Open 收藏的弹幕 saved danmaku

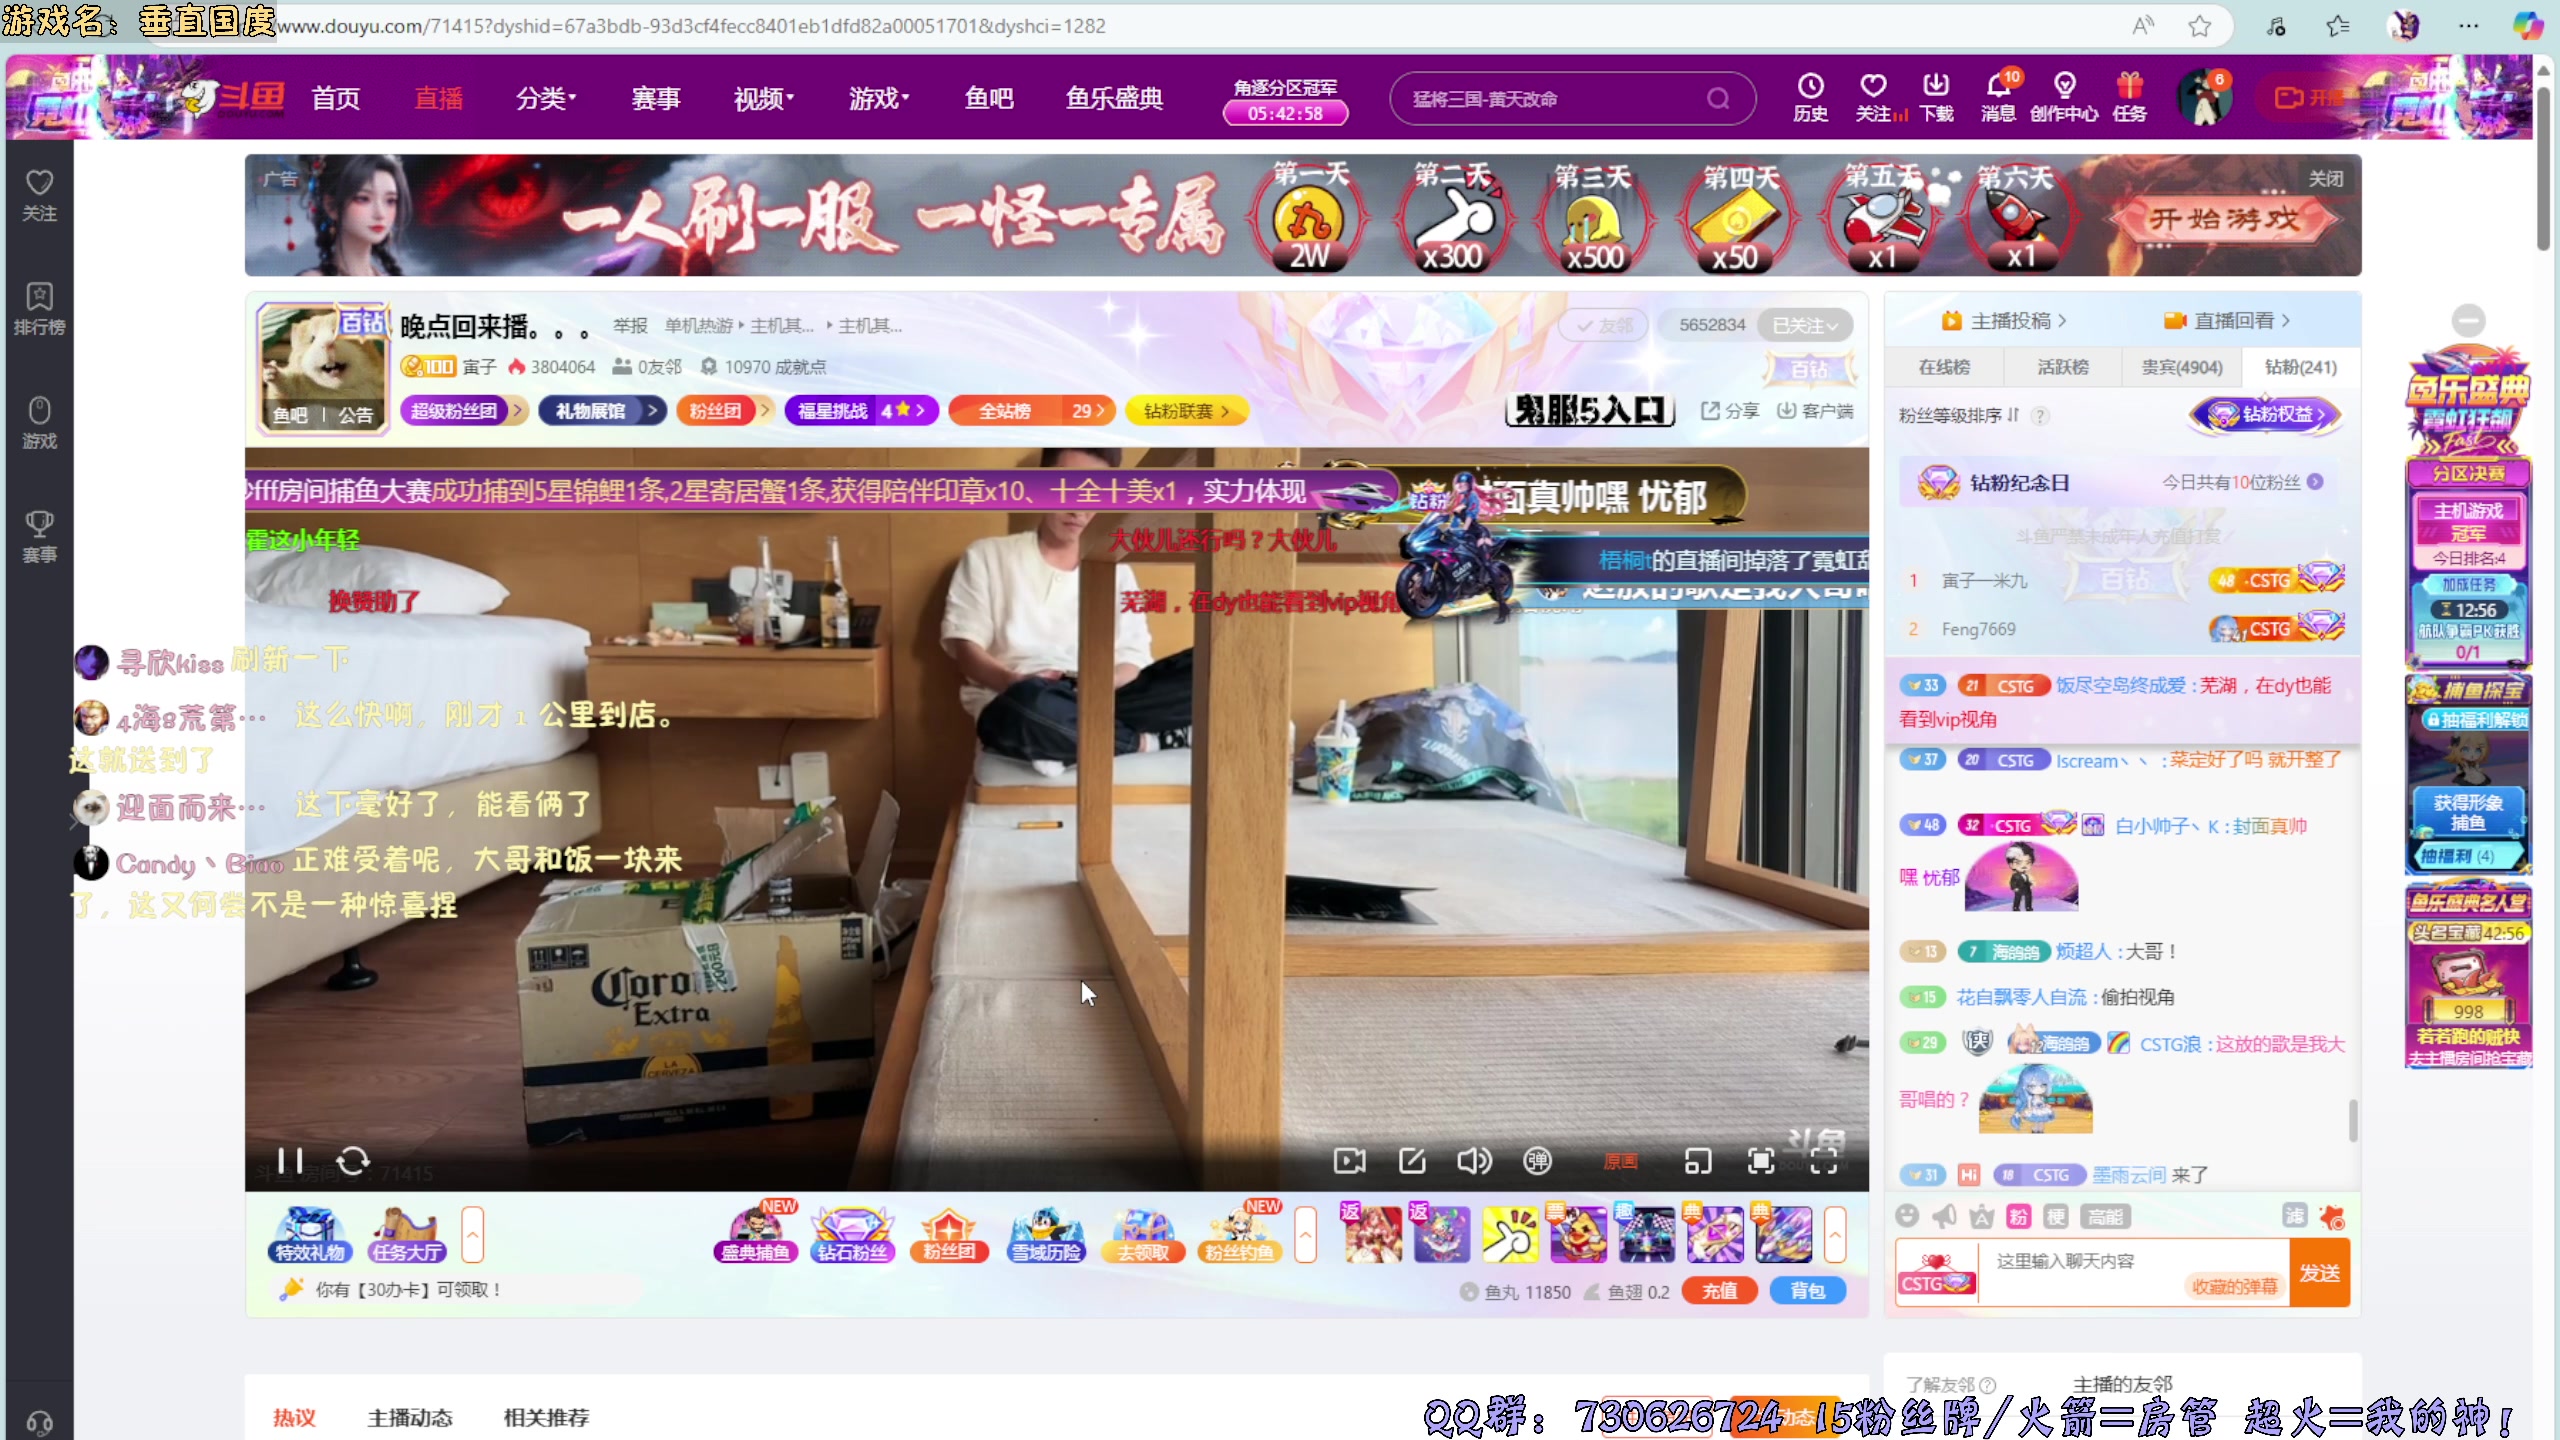(2234, 1286)
